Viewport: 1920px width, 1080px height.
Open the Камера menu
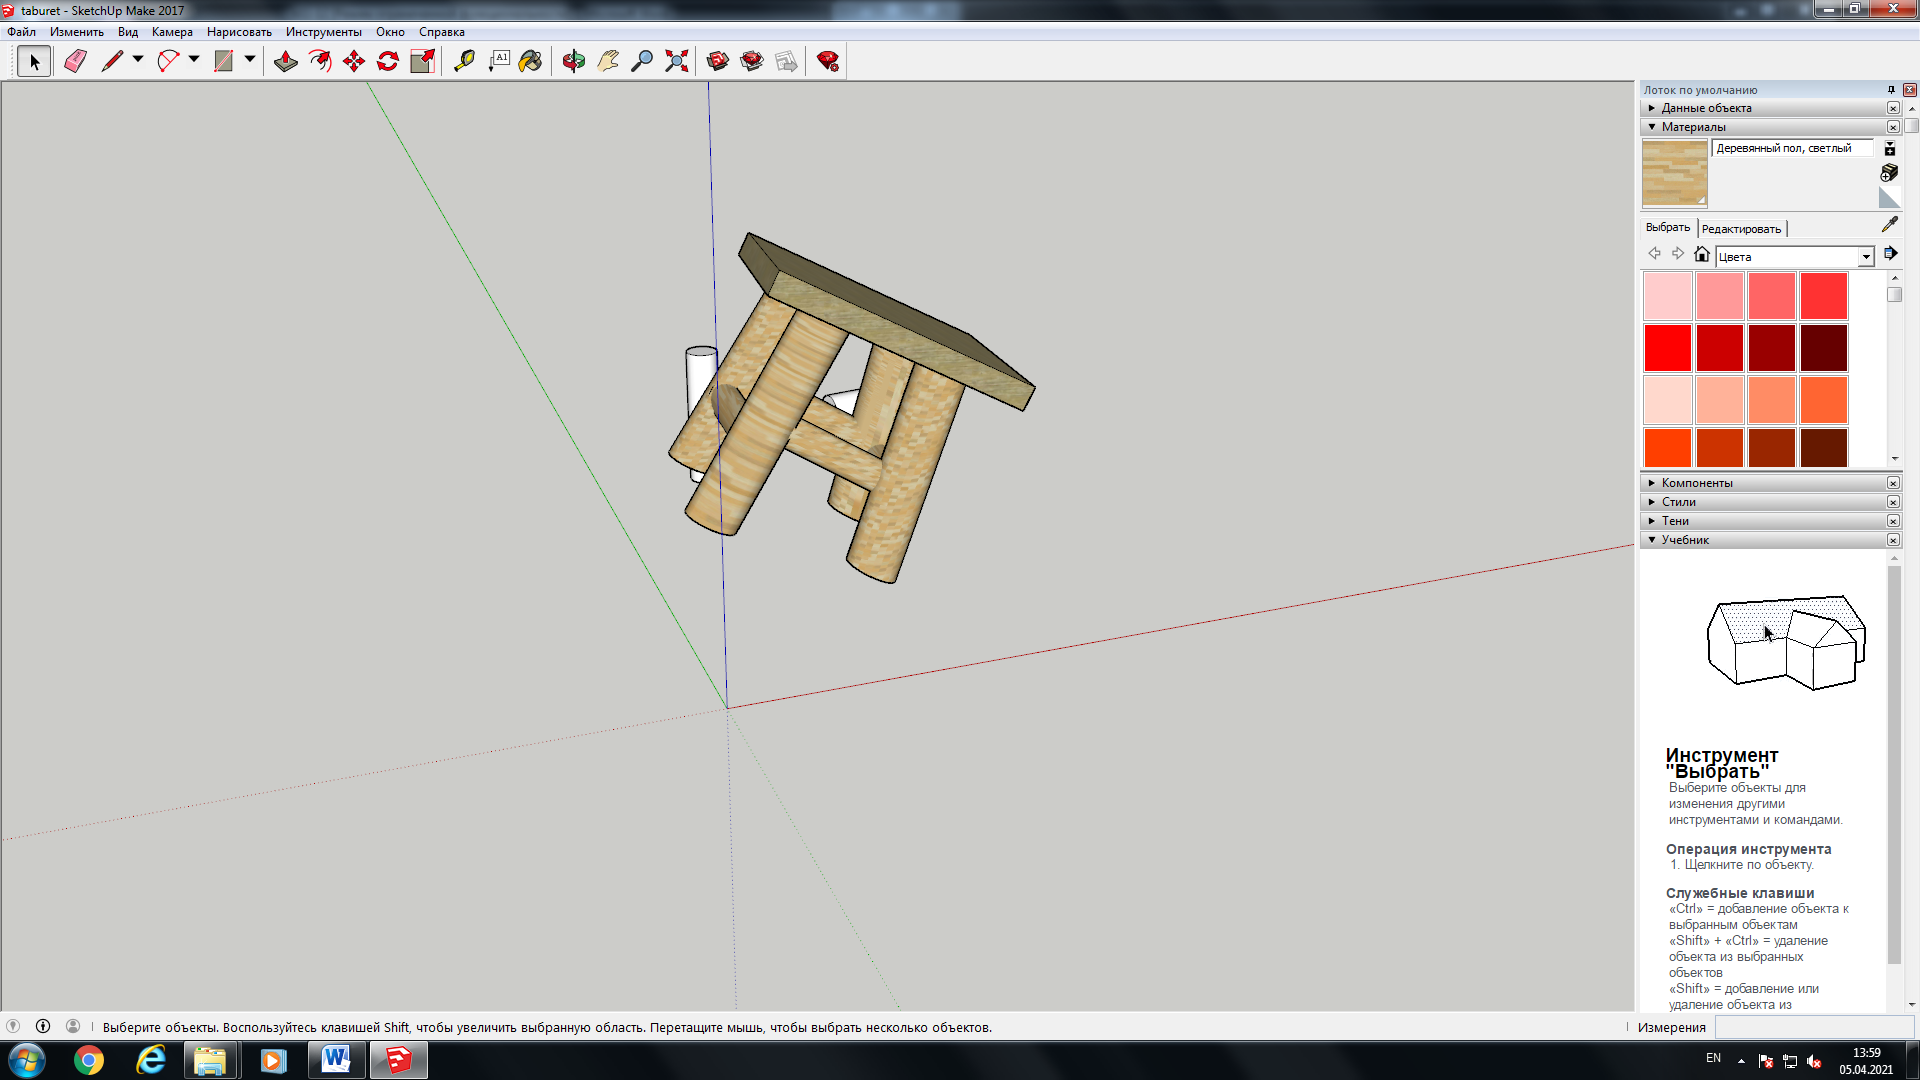(172, 32)
